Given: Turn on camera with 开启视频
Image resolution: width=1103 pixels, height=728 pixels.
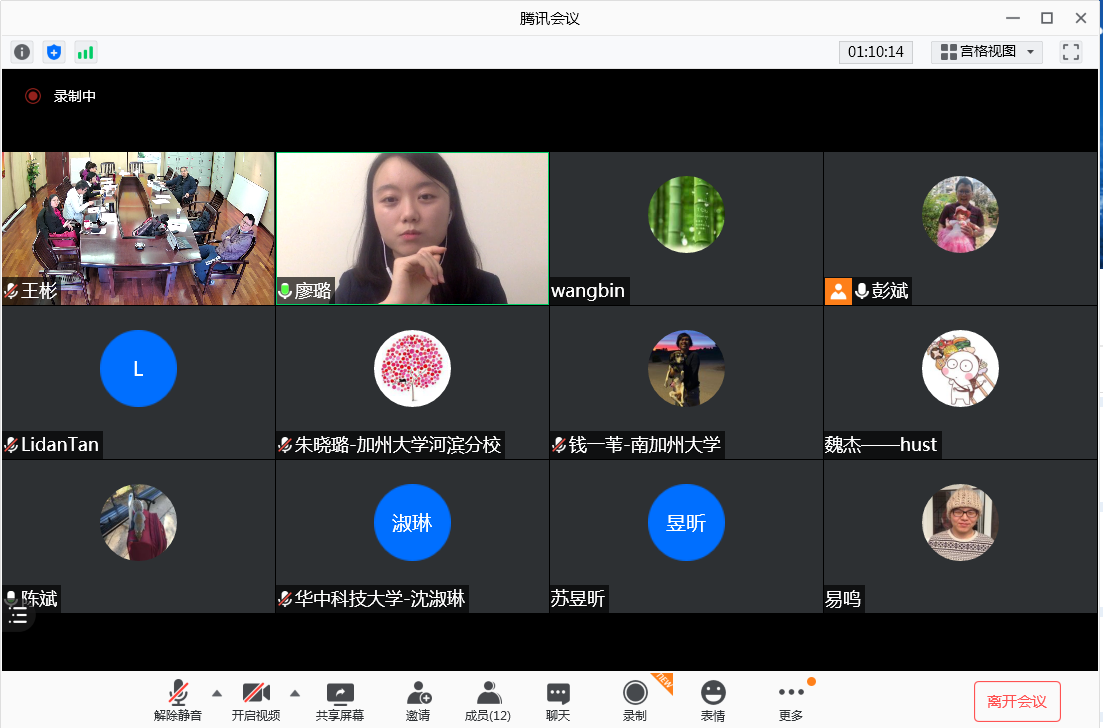Looking at the screenshot, I should coord(256,700).
